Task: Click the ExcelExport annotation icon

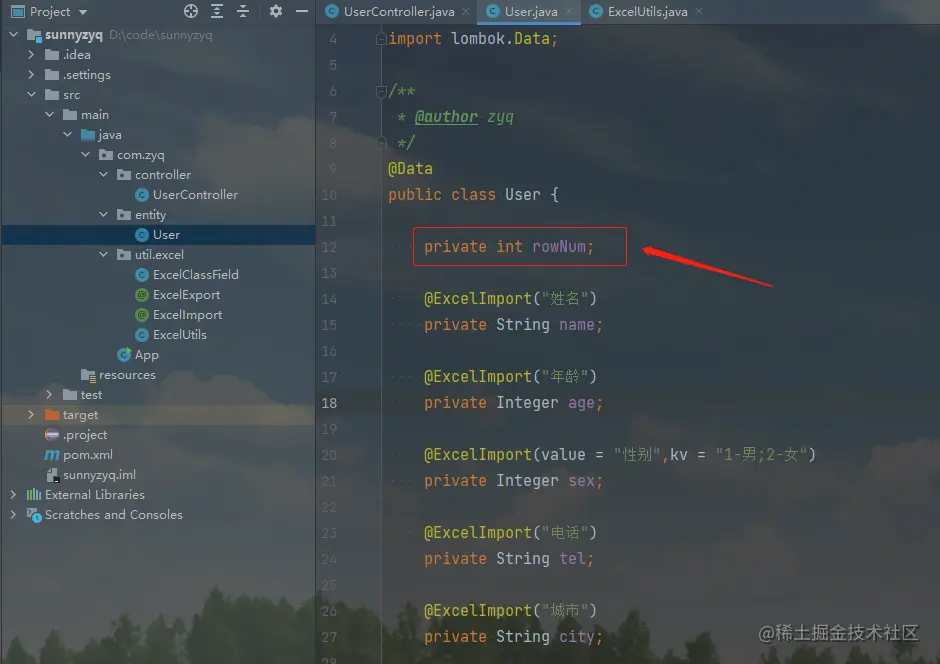Action: click(x=141, y=295)
